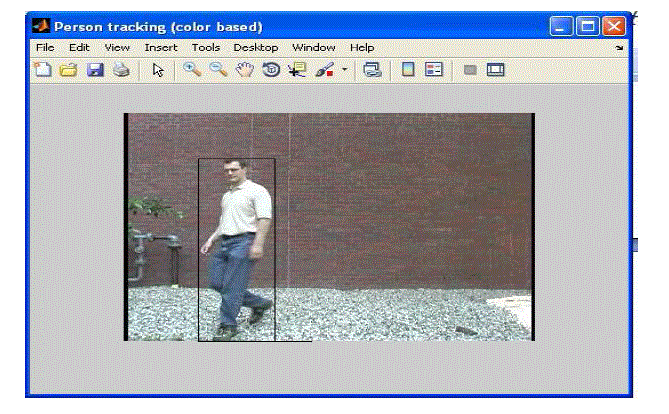Click the Link Plot icon
This screenshot has width=669, height=414.
click(x=372, y=70)
